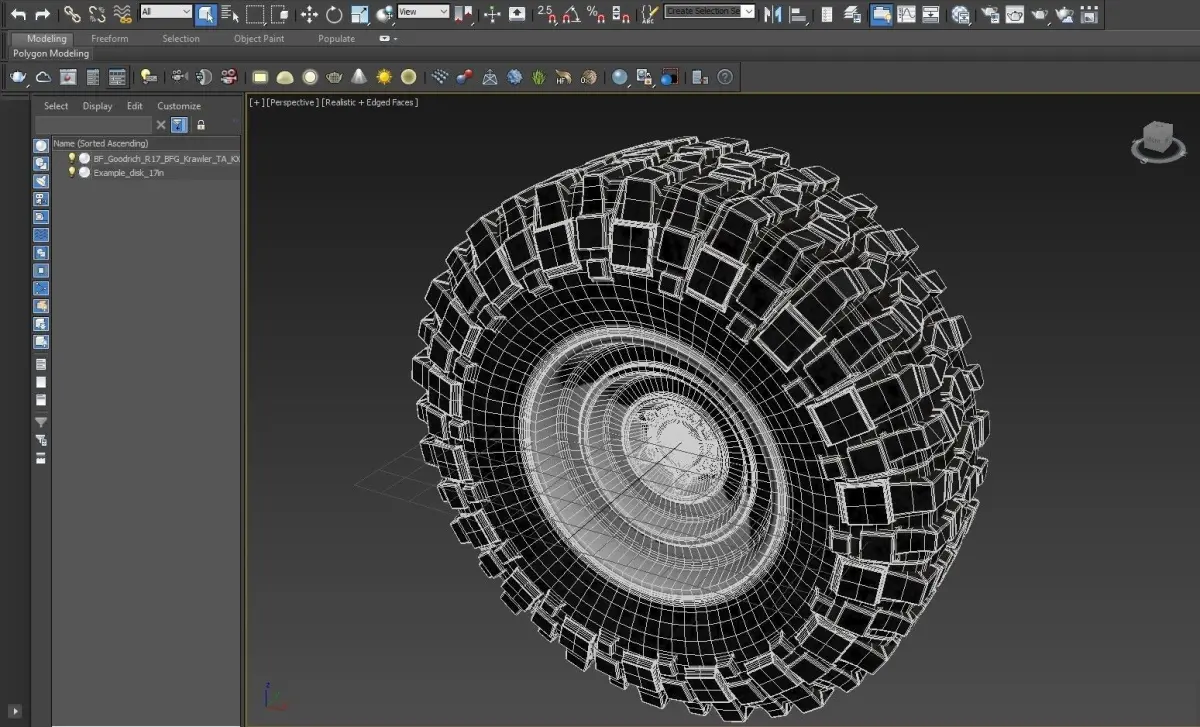Activate Unlink Selection tool

pos(97,14)
